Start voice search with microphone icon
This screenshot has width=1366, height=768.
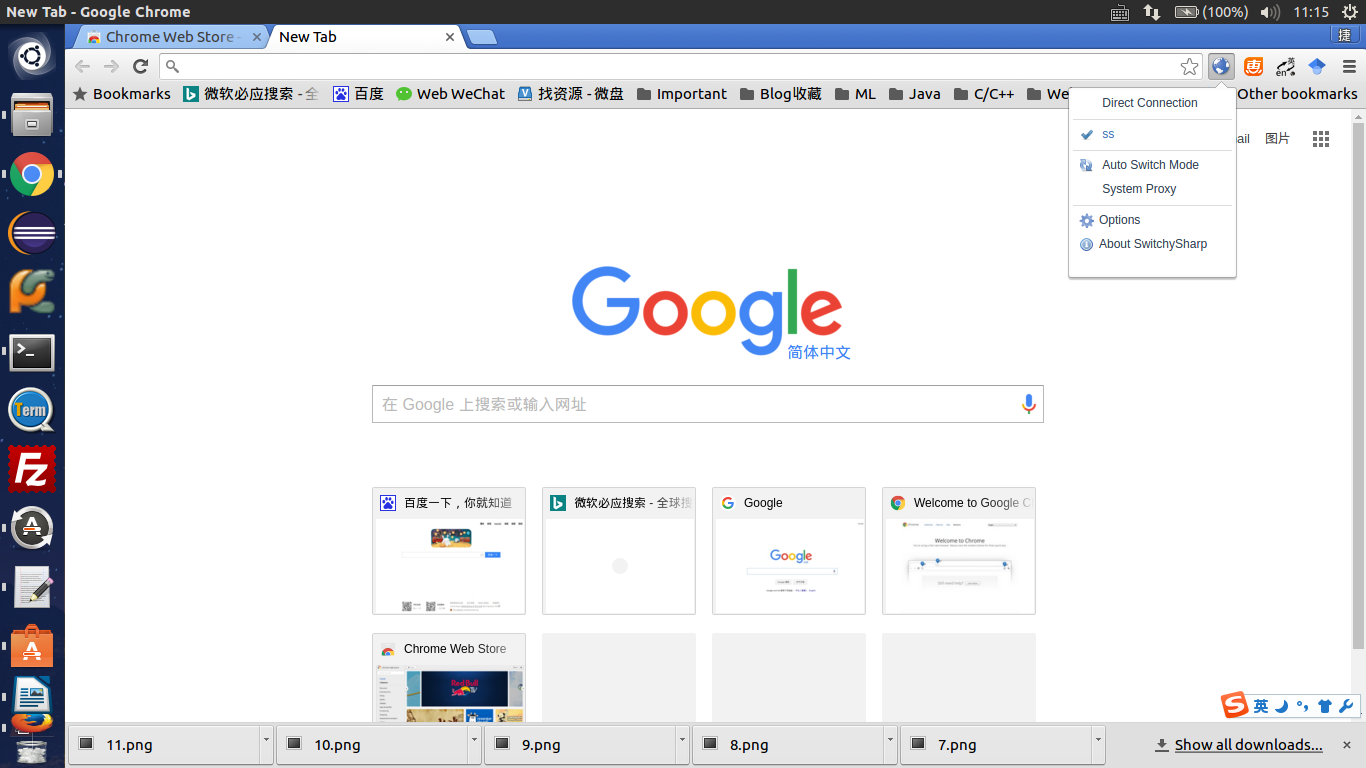pyautogui.click(x=1028, y=404)
